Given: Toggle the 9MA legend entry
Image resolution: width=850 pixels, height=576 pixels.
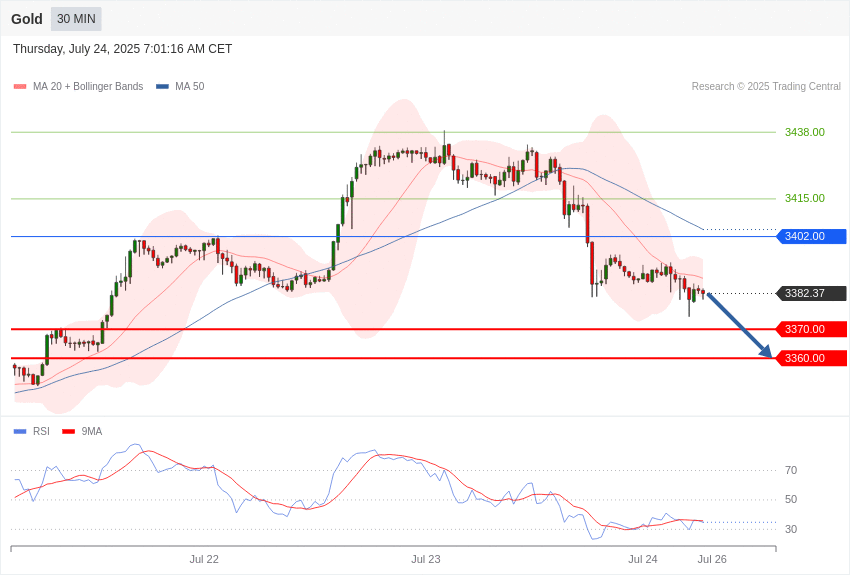Looking at the screenshot, I should [x=82, y=431].
